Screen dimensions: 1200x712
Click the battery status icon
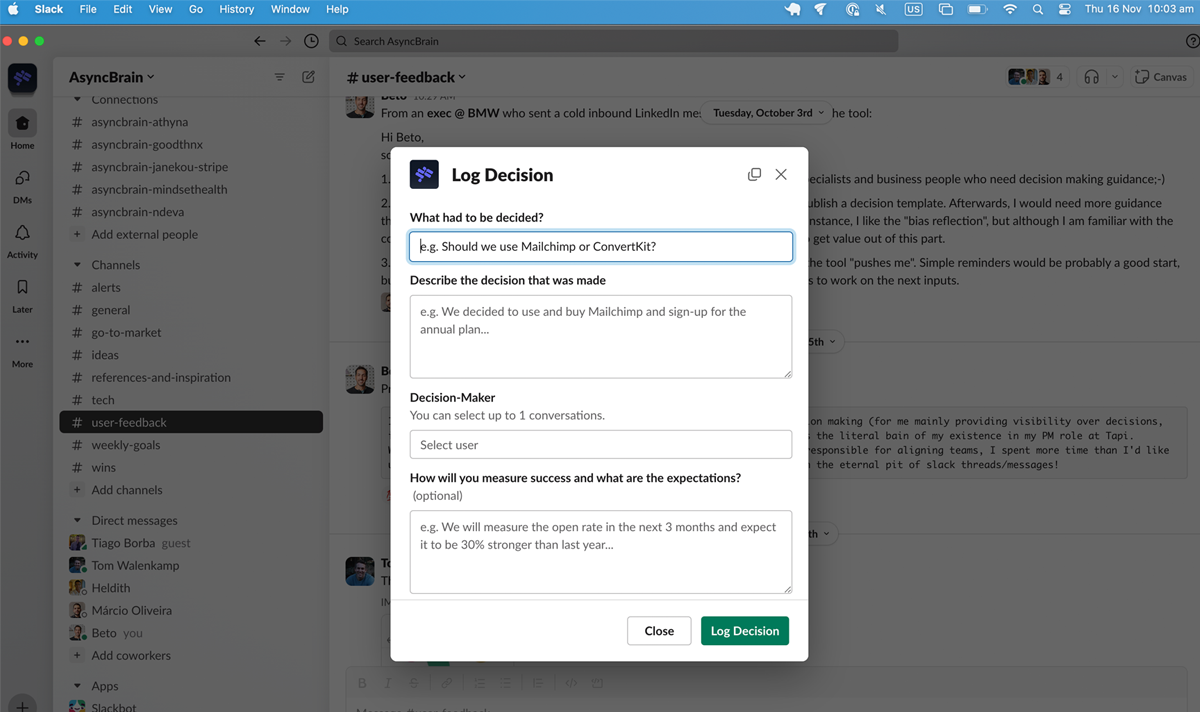978,9
